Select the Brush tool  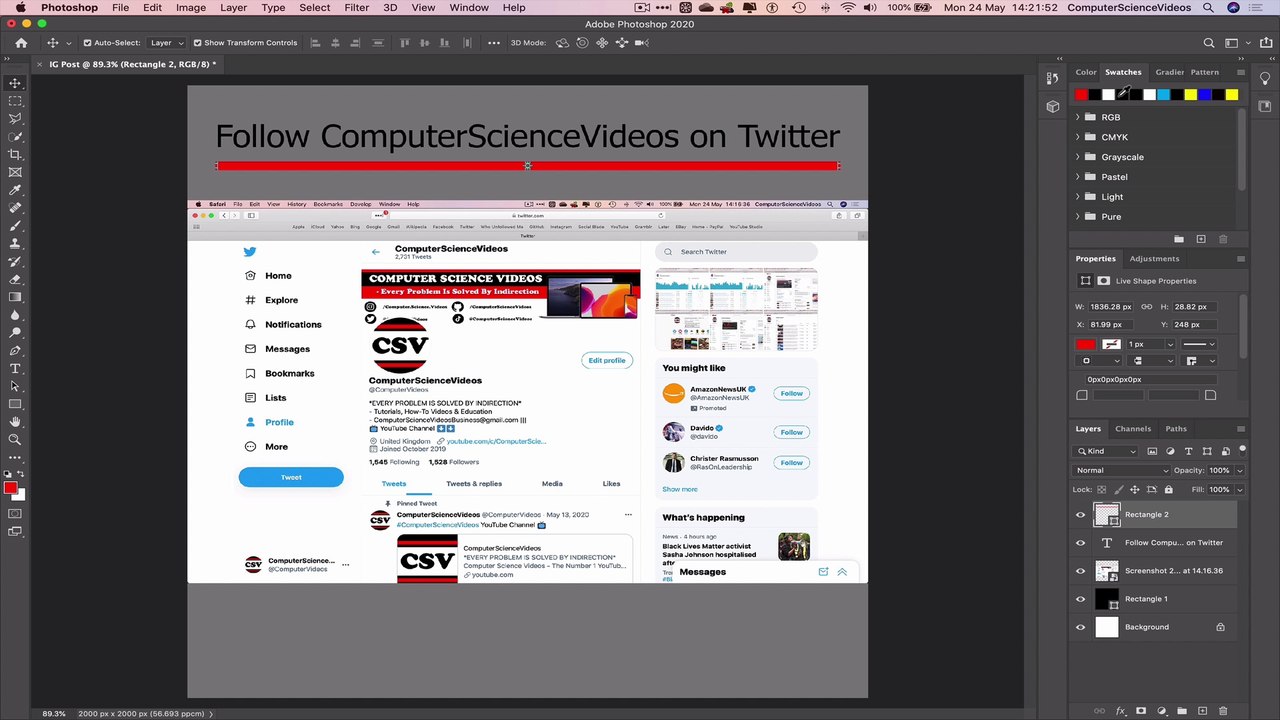click(15, 226)
